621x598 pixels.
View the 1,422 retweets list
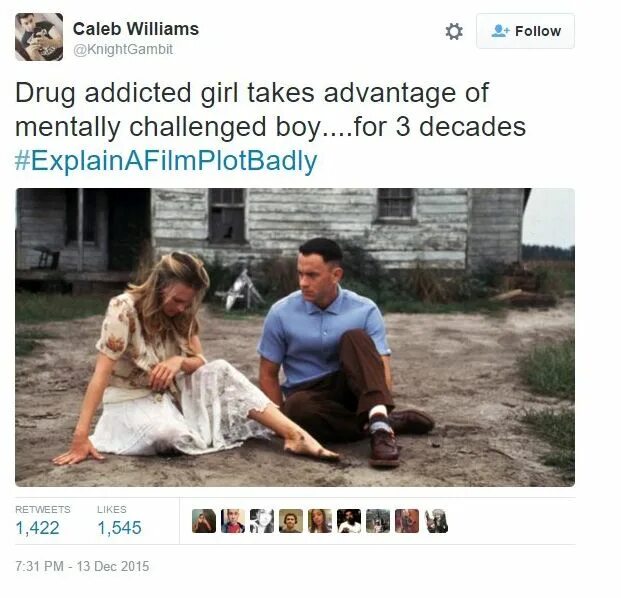[42, 520]
